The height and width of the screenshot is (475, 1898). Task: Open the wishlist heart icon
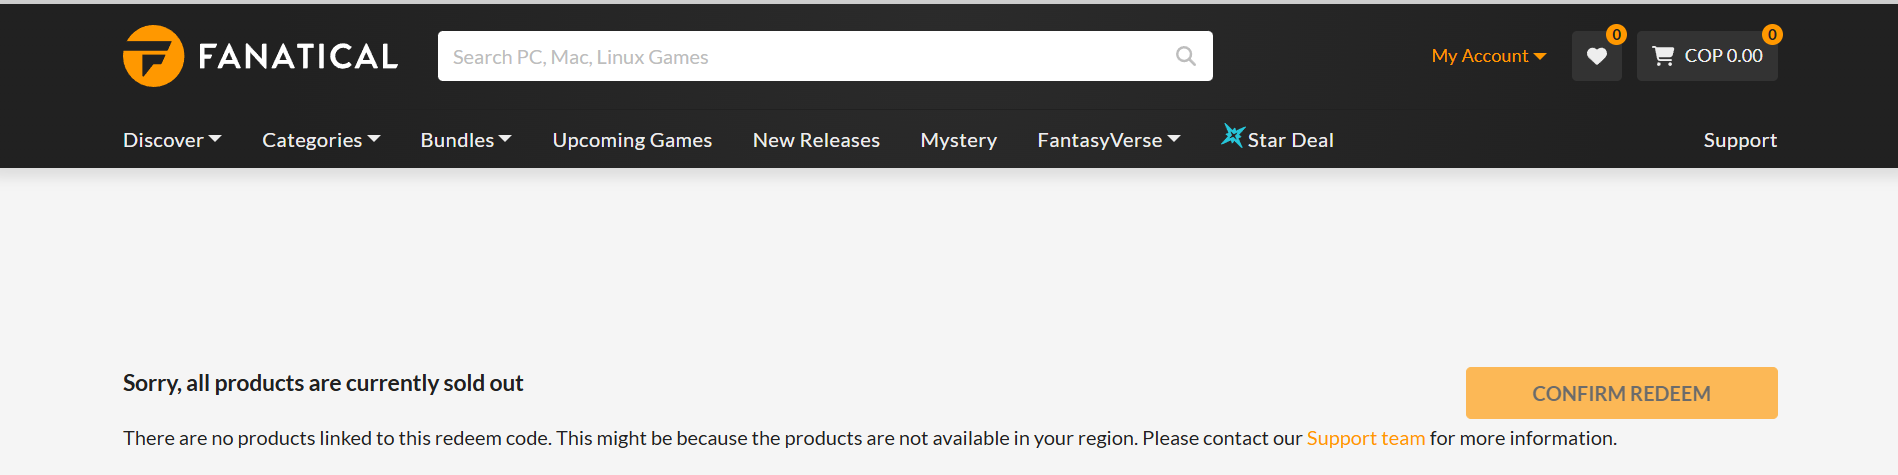pos(1596,56)
